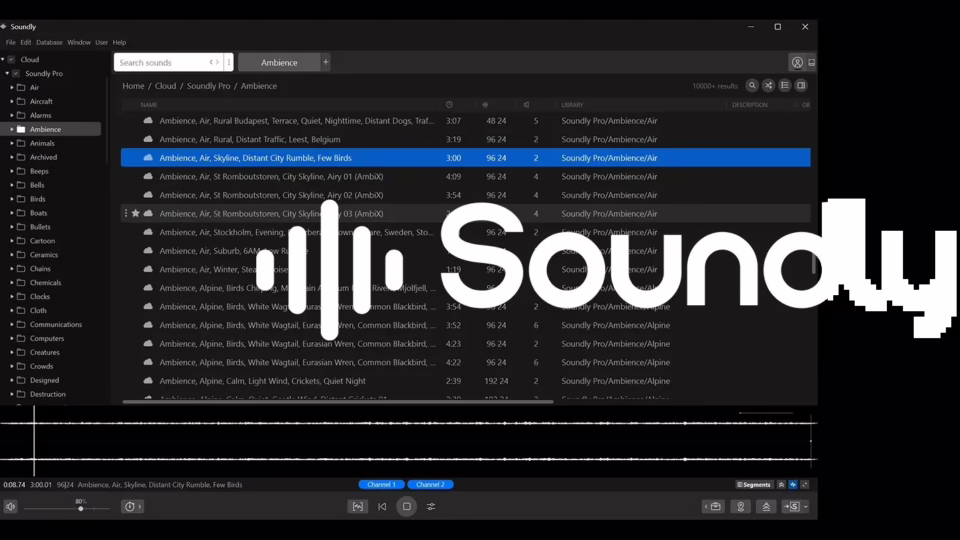
Task: Click the horizontal scrollbar under results
Action: [338, 402]
